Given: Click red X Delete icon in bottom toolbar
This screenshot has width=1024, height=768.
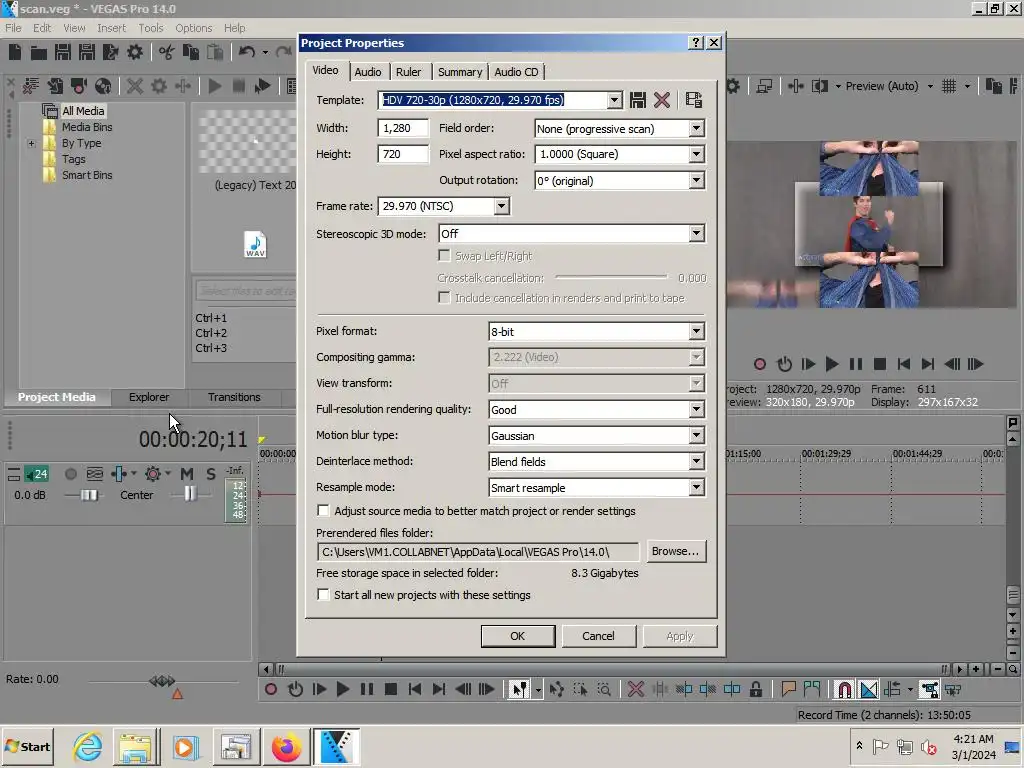Looking at the screenshot, I should pos(635,689).
